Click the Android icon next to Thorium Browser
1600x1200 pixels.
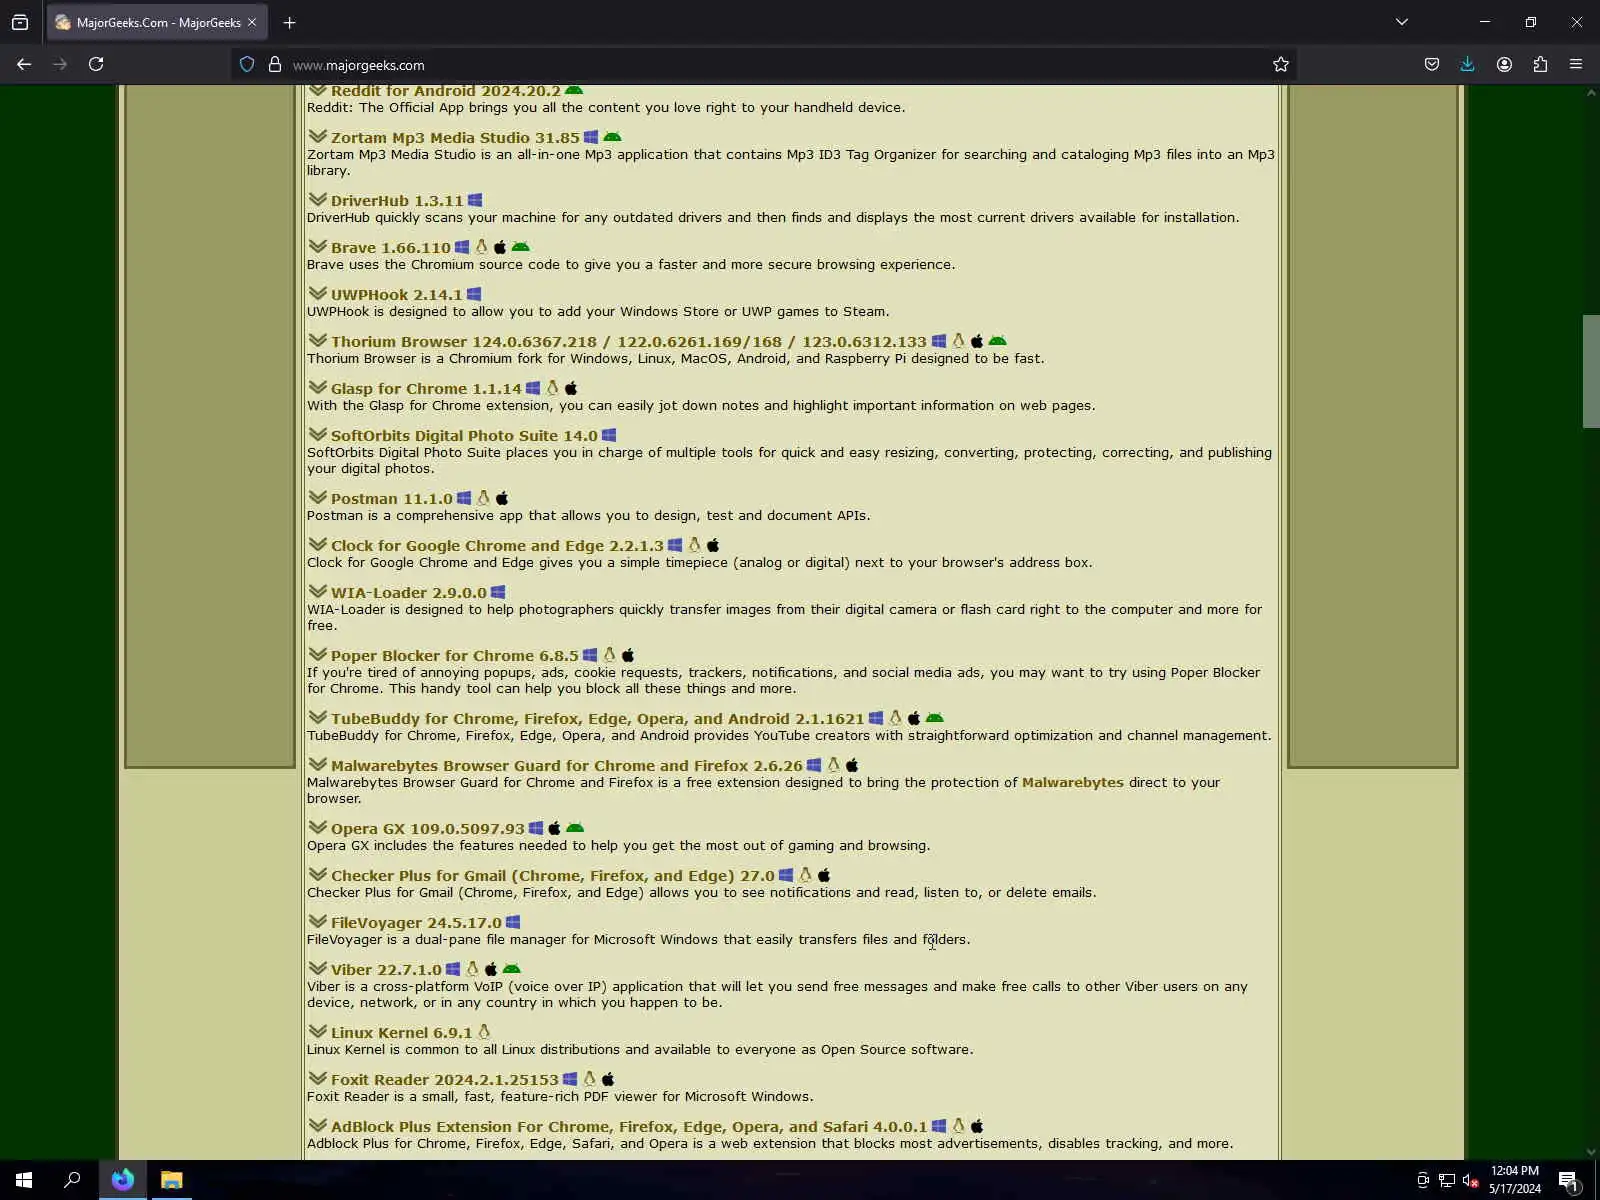click(x=997, y=341)
